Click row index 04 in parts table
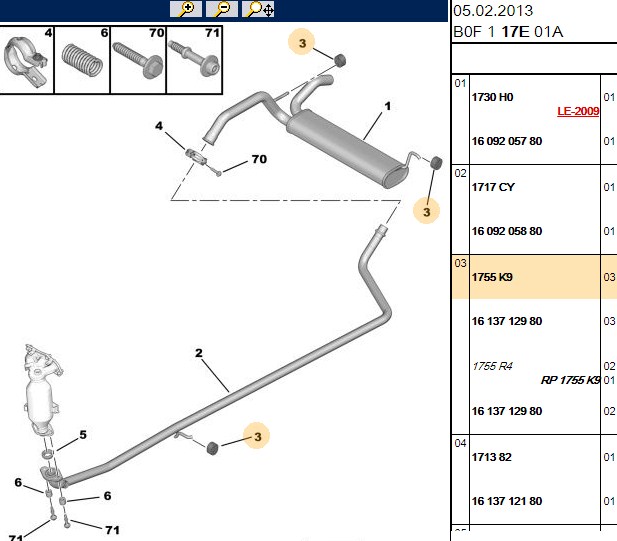This screenshot has height=541, width=617. click(x=460, y=443)
